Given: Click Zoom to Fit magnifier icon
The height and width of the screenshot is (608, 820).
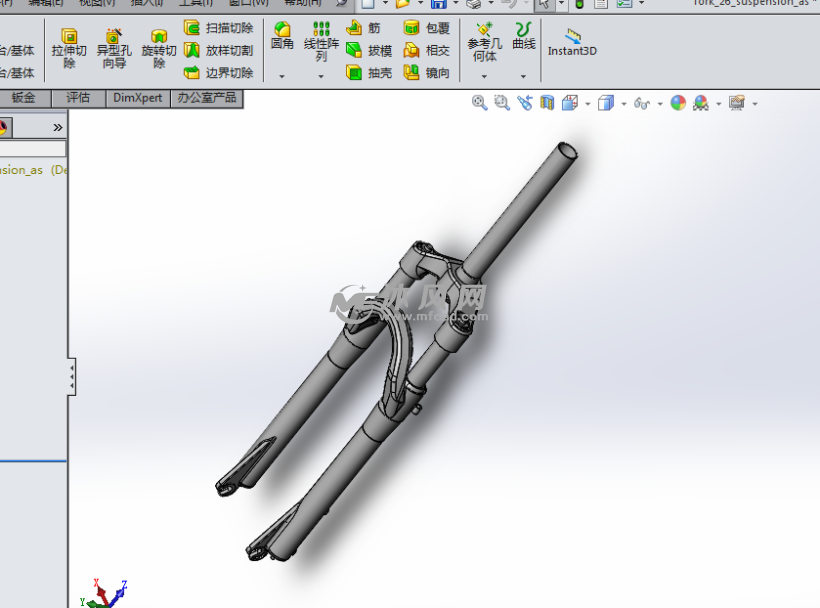Looking at the screenshot, I should [x=480, y=103].
